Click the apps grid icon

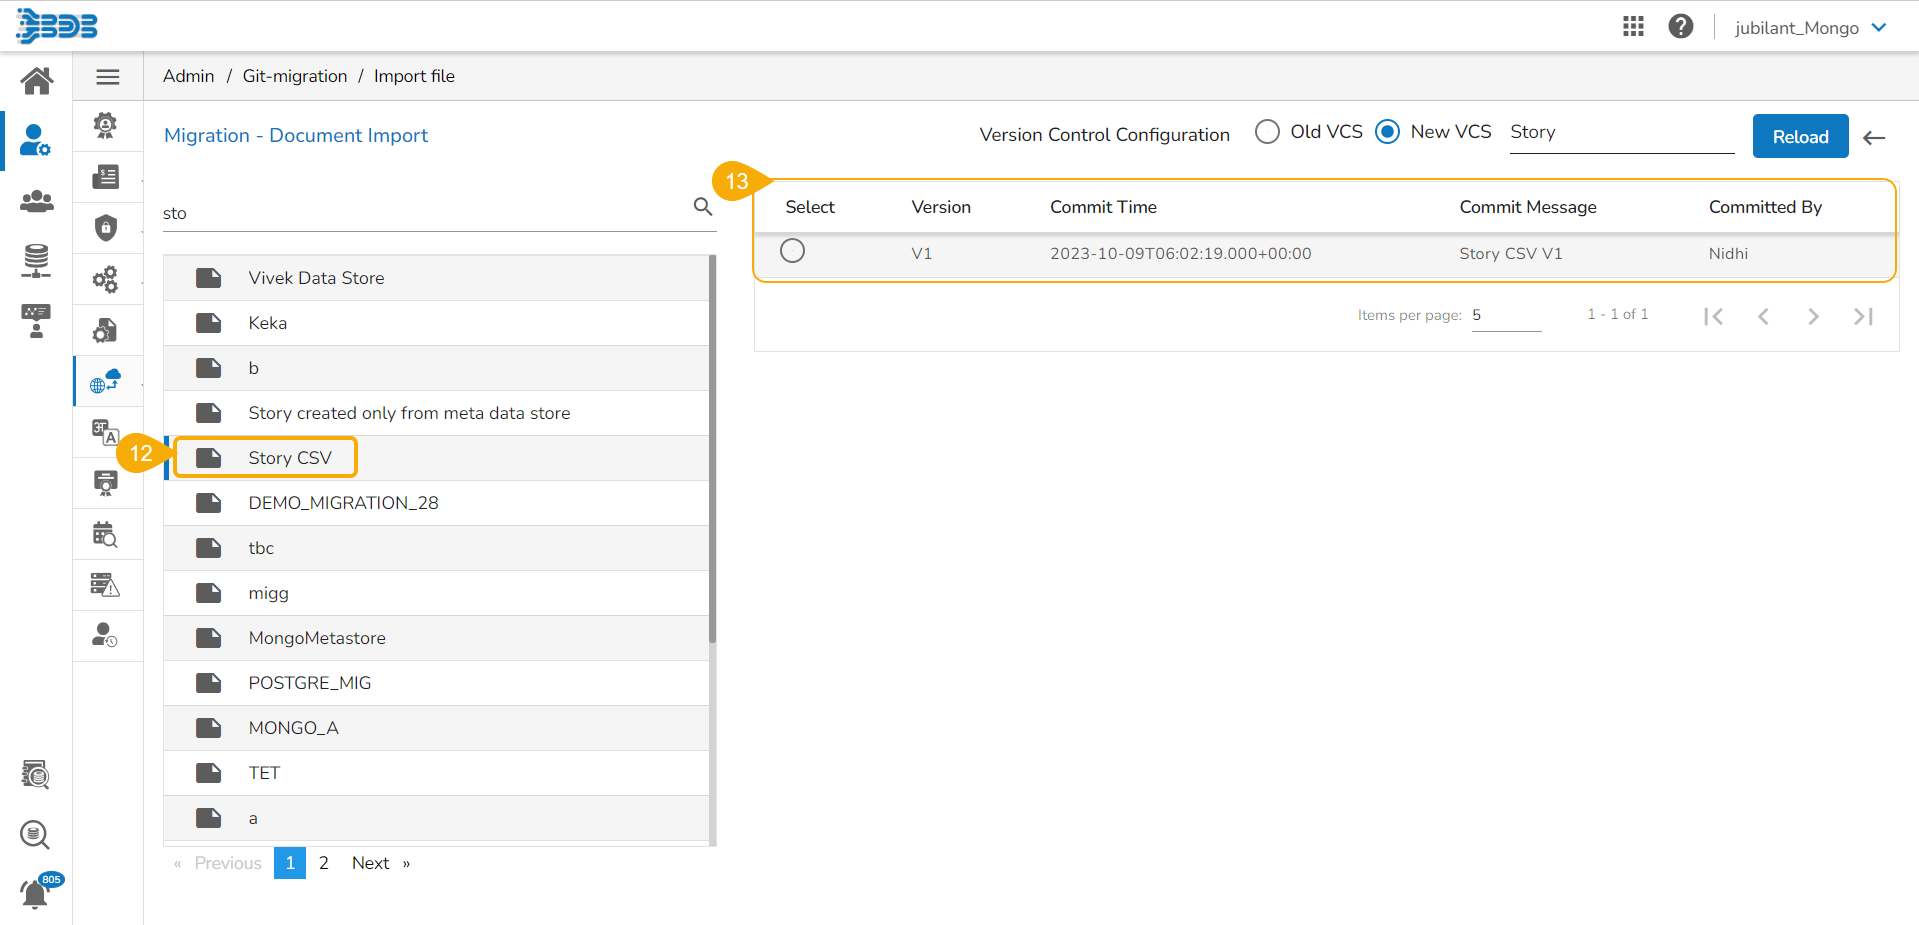pyautogui.click(x=1633, y=27)
